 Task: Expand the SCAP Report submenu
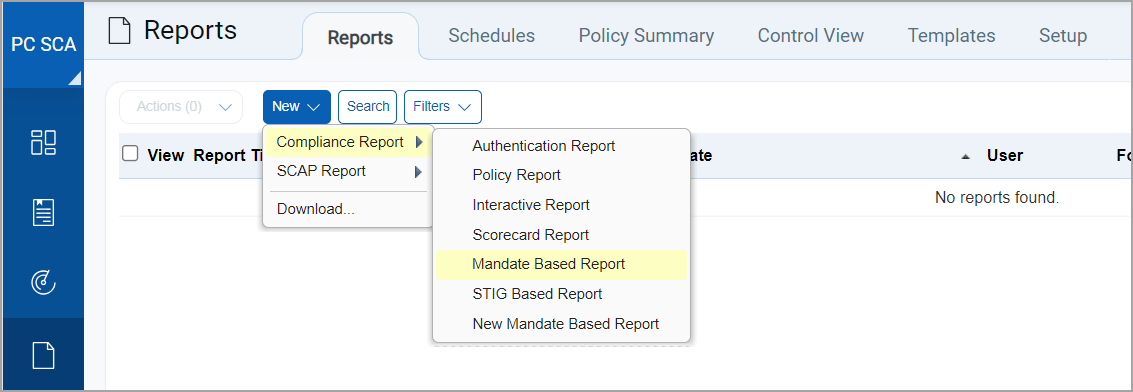pos(348,172)
